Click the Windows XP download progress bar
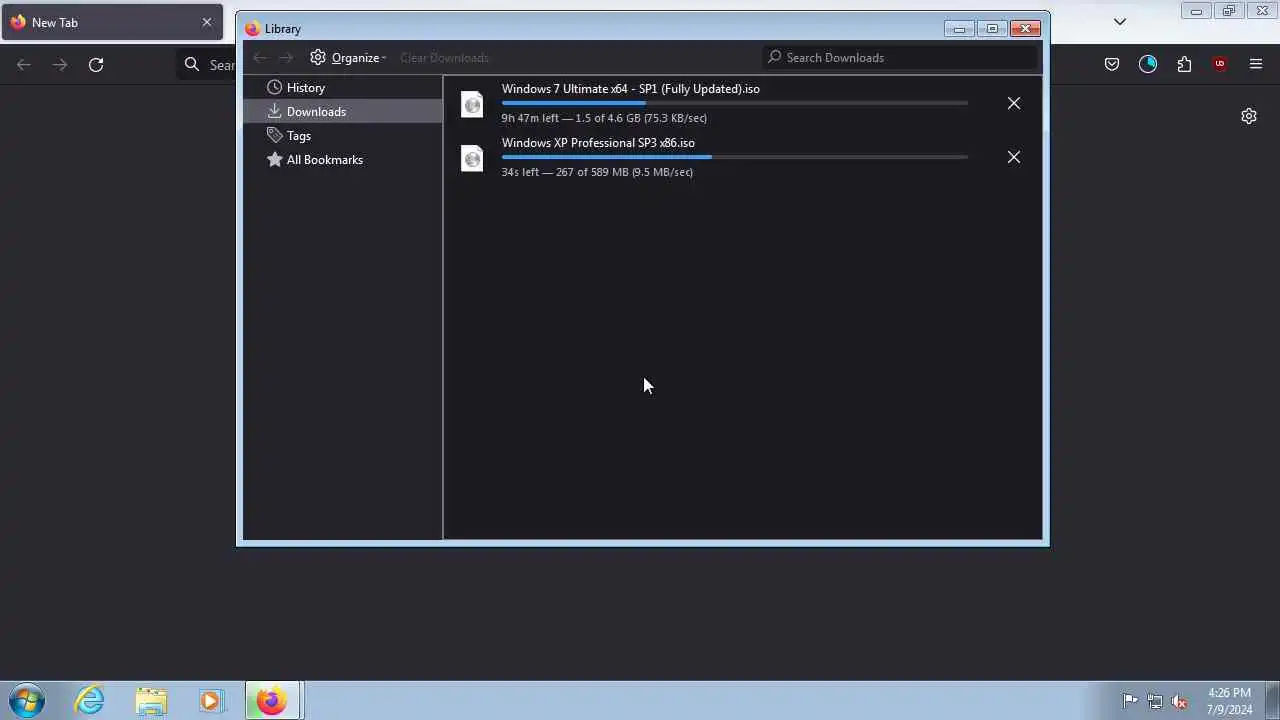1280x720 pixels. click(x=735, y=157)
